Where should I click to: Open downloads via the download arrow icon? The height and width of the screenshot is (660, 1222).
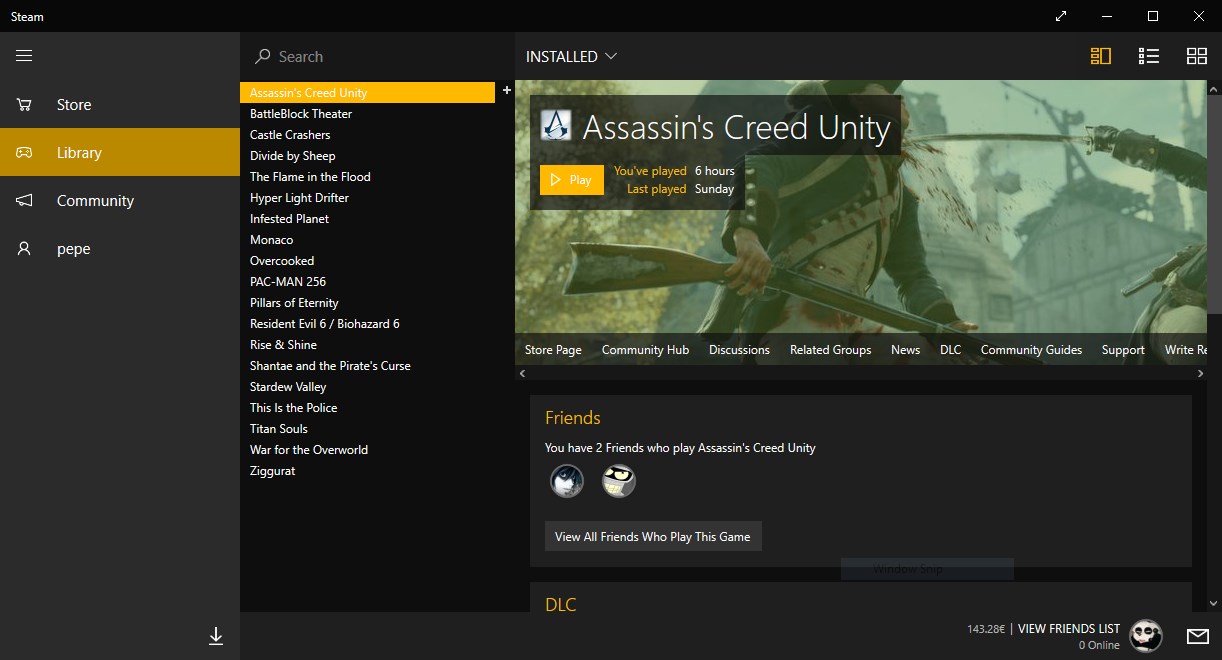pyautogui.click(x=215, y=636)
